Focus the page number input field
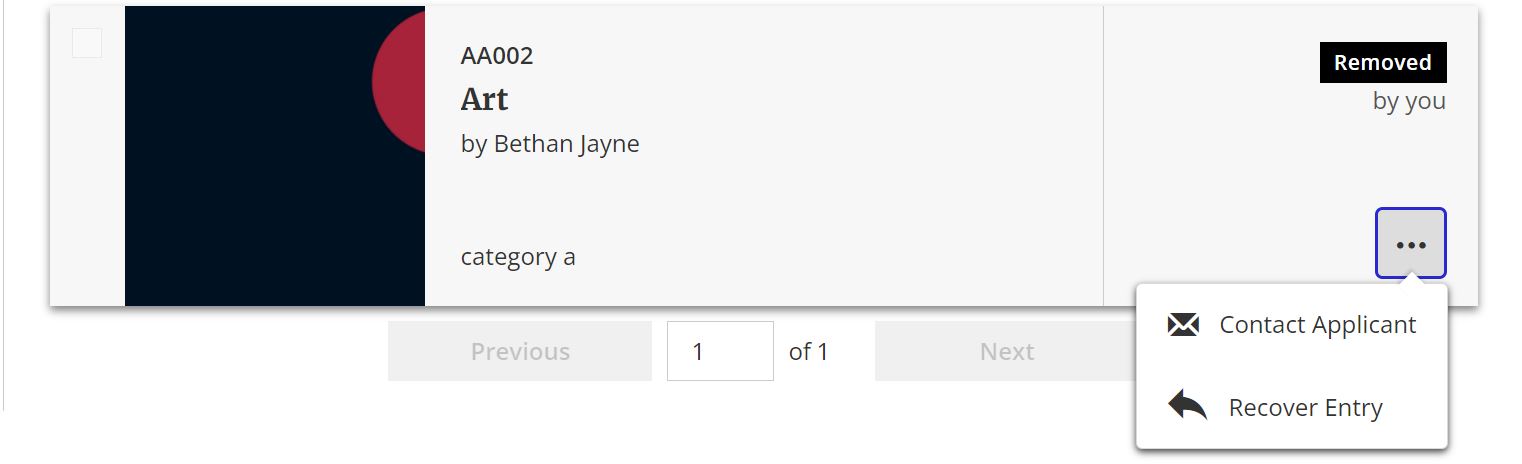Screen dimensions: 1522x464 click(720, 351)
